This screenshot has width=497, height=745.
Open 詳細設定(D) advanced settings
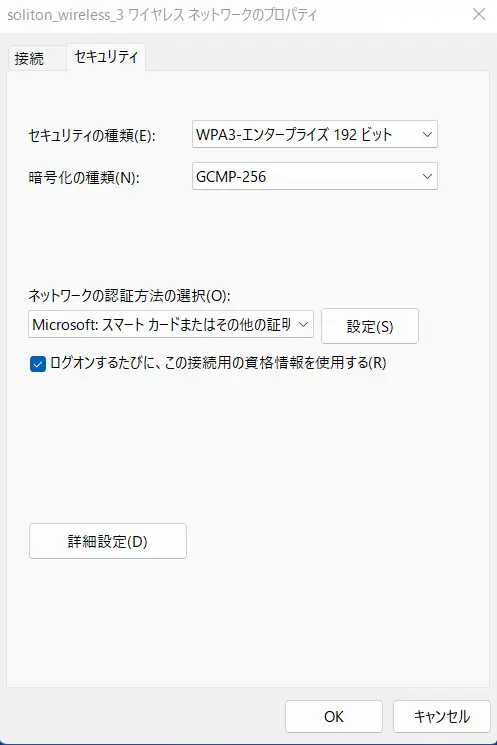pyautogui.click(x=108, y=541)
